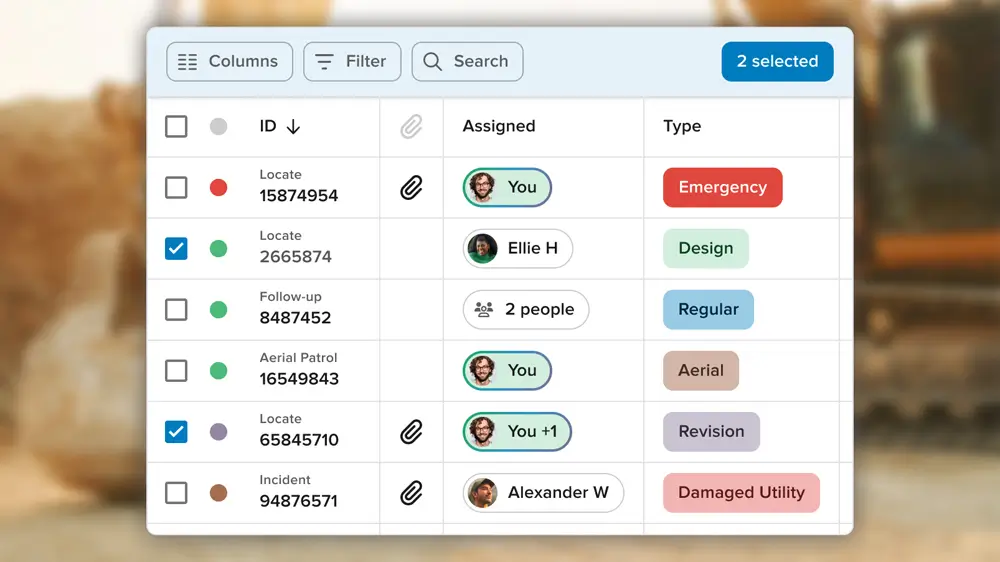The height and width of the screenshot is (562, 1000).
Task: Click the magnifier icon in Search
Action: coord(432,61)
